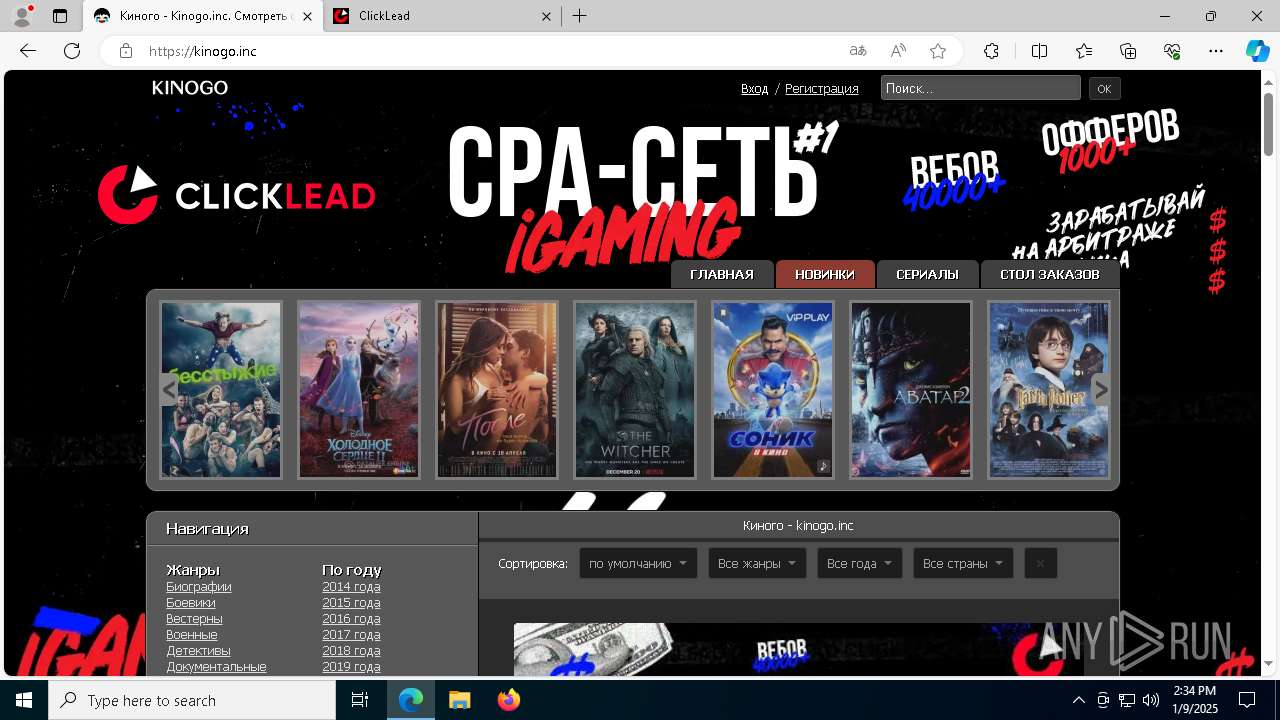Open the ГЛАВНАЯ menu tab

(x=722, y=274)
